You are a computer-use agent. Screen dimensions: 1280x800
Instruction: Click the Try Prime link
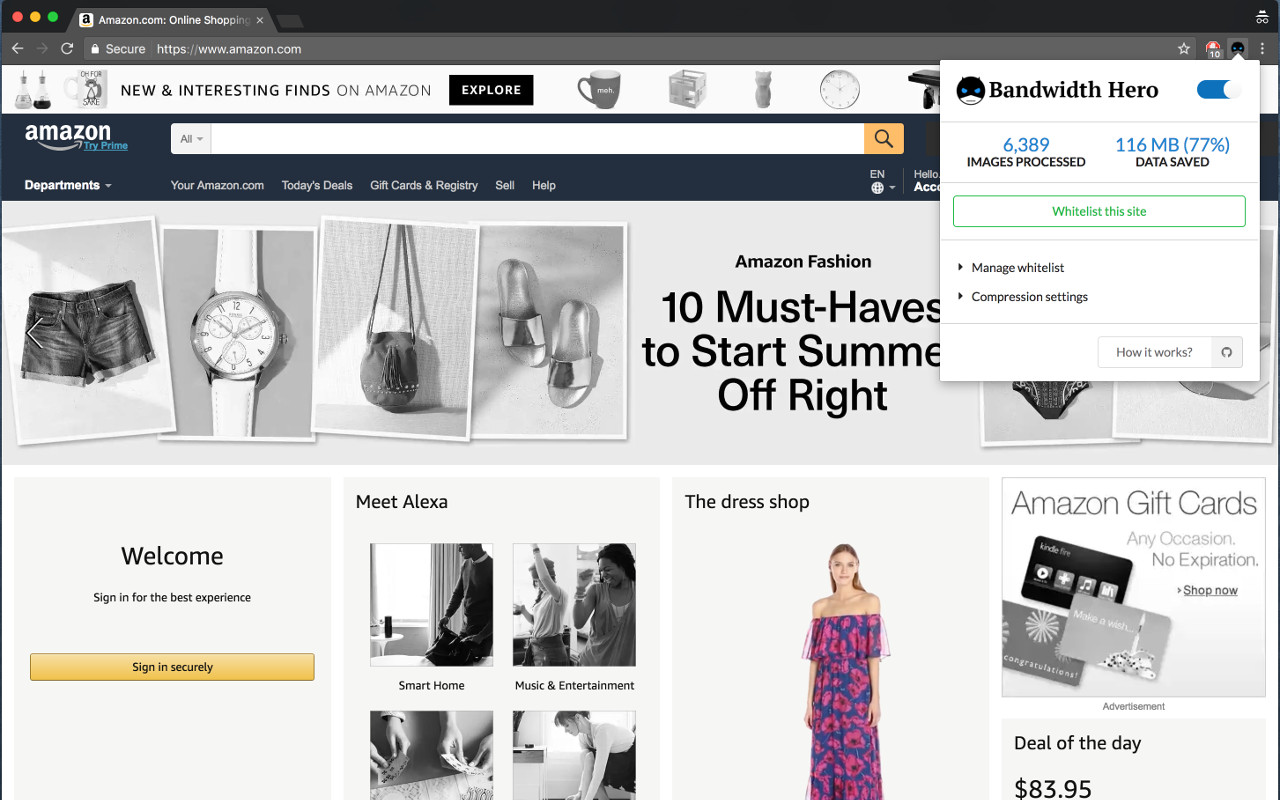coord(105,146)
